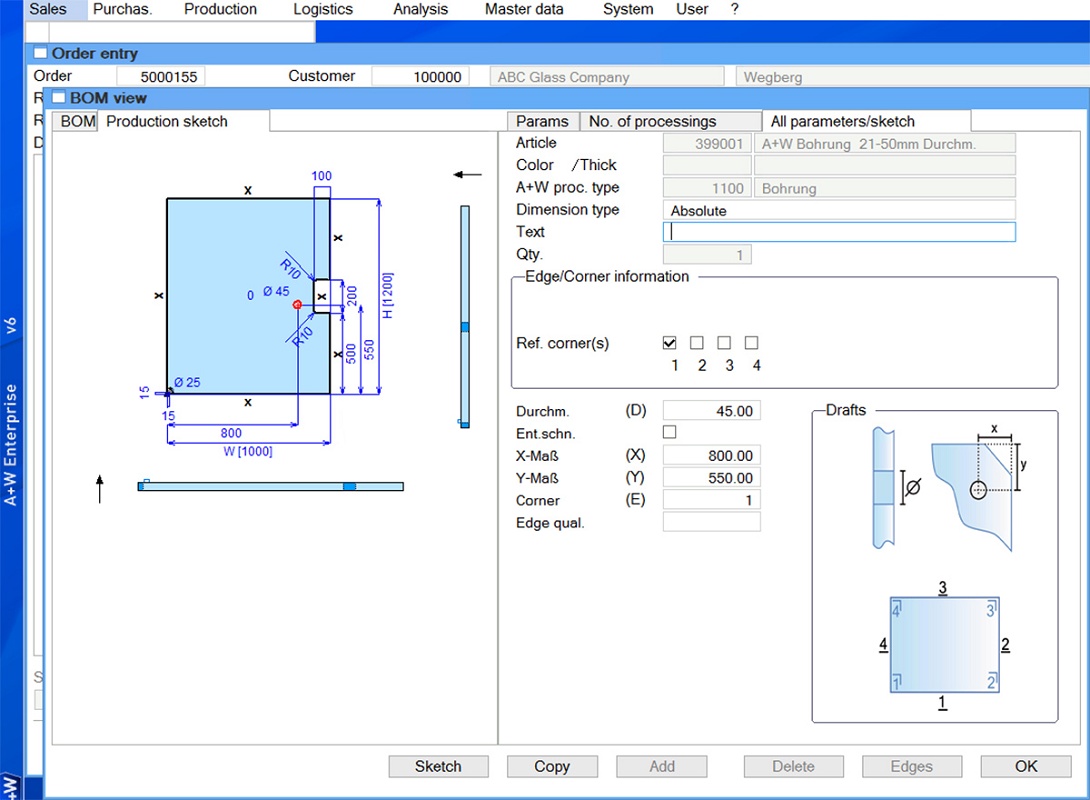1090x800 pixels.
Task: Uncheck reference corner 1 checkbox
Action: pos(670,343)
